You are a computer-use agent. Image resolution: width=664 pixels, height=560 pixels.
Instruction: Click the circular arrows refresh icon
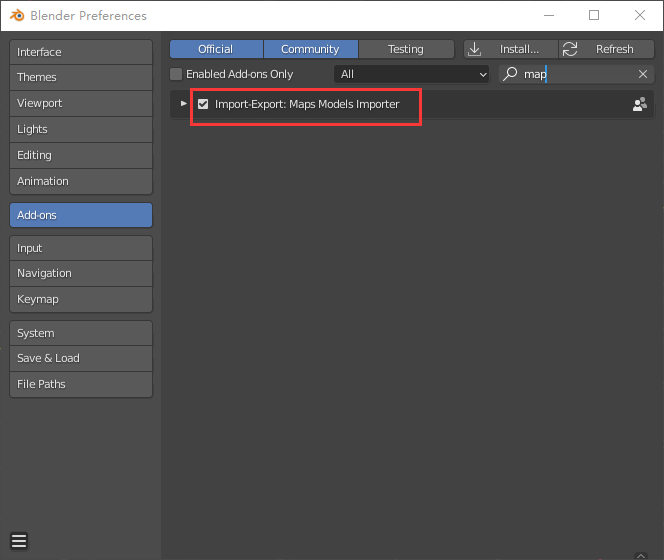(570, 49)
